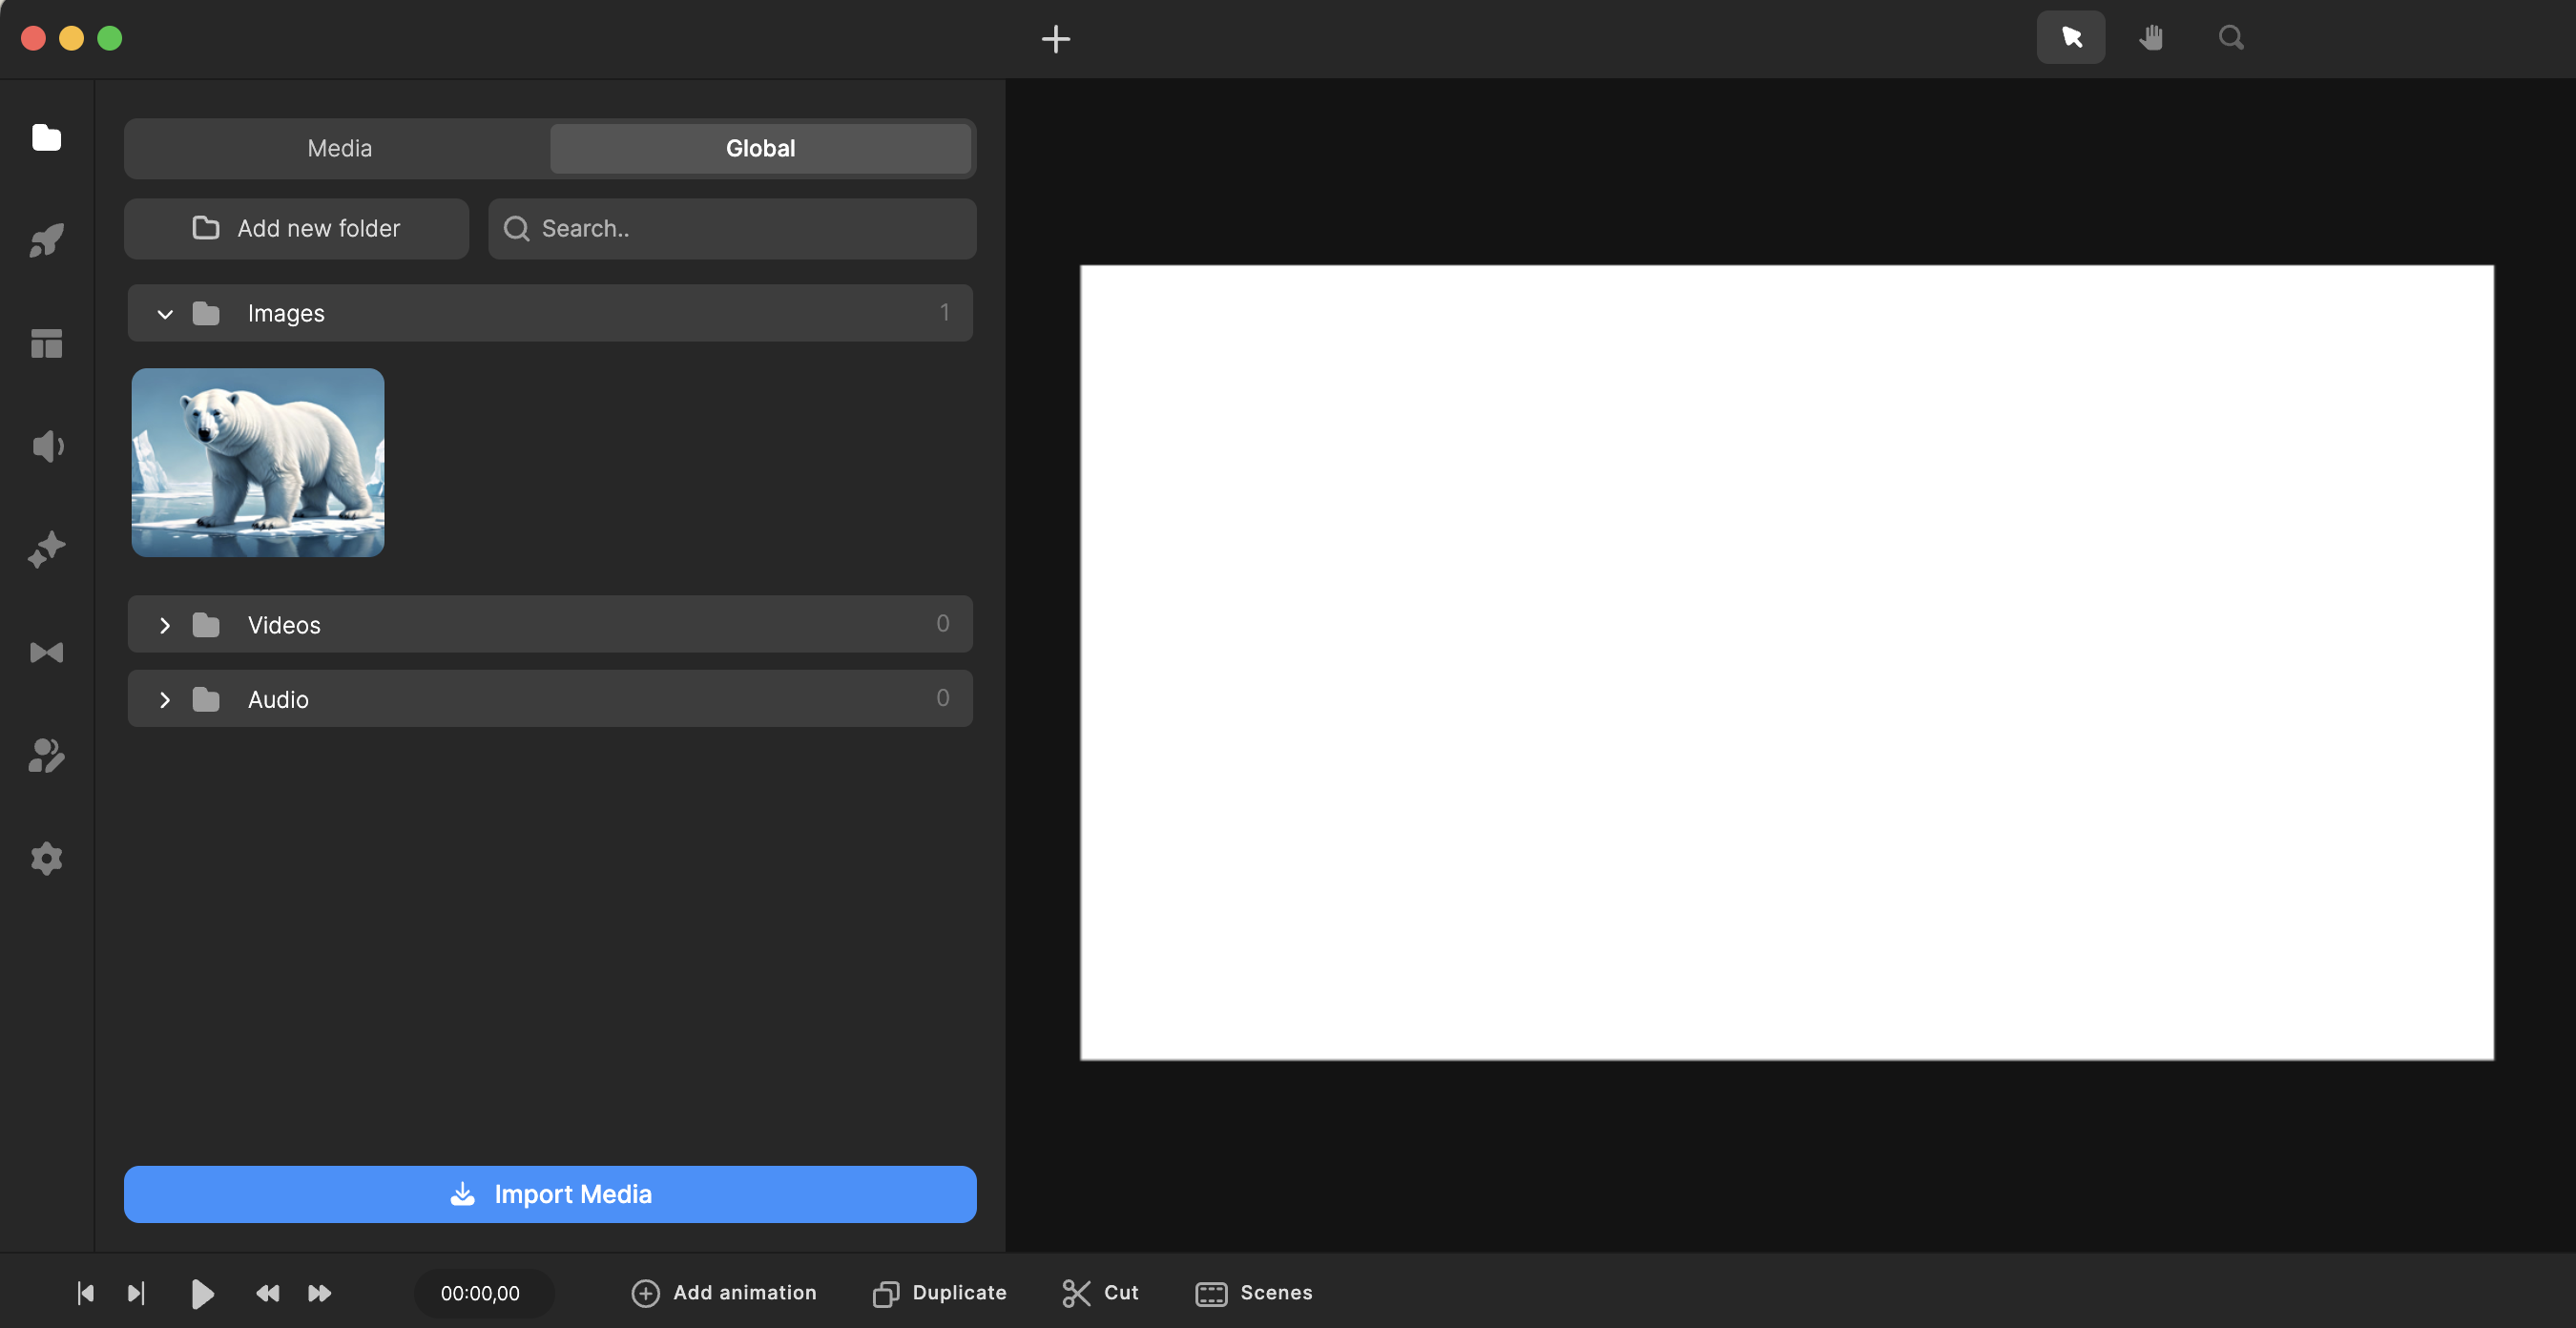
Task: Expand the Videos folder chevron
Action: (x=165, y=625)
